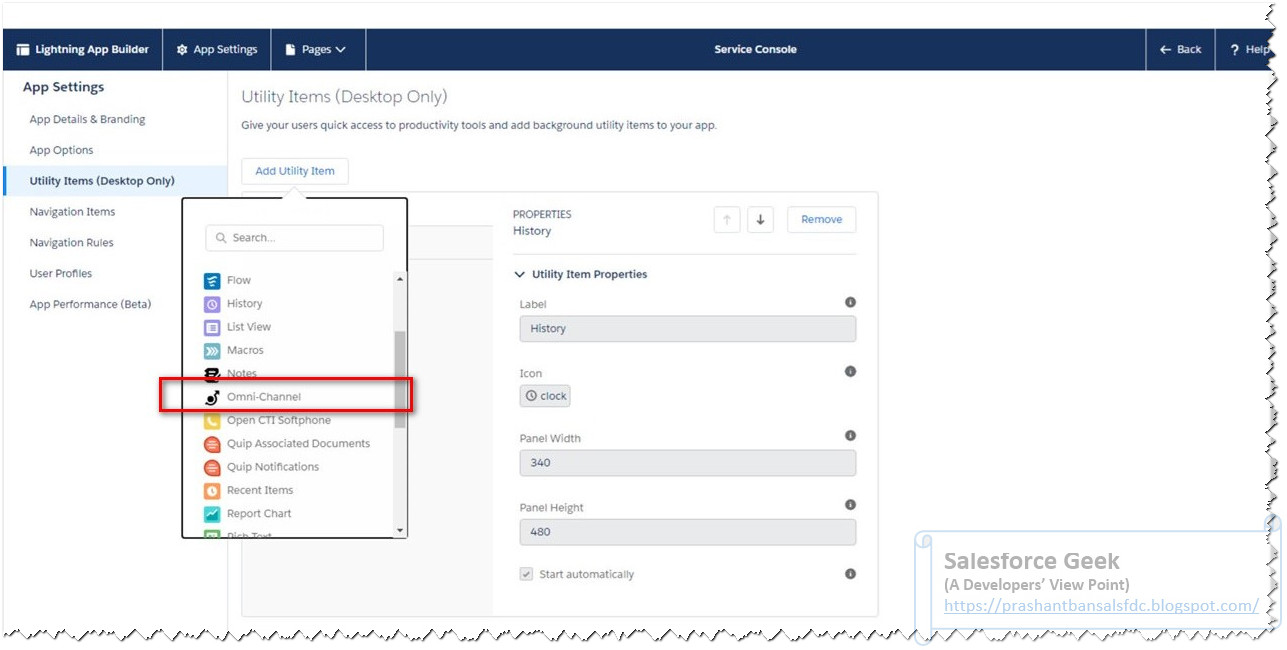Click the Recent Items icon

pos(212,491)
